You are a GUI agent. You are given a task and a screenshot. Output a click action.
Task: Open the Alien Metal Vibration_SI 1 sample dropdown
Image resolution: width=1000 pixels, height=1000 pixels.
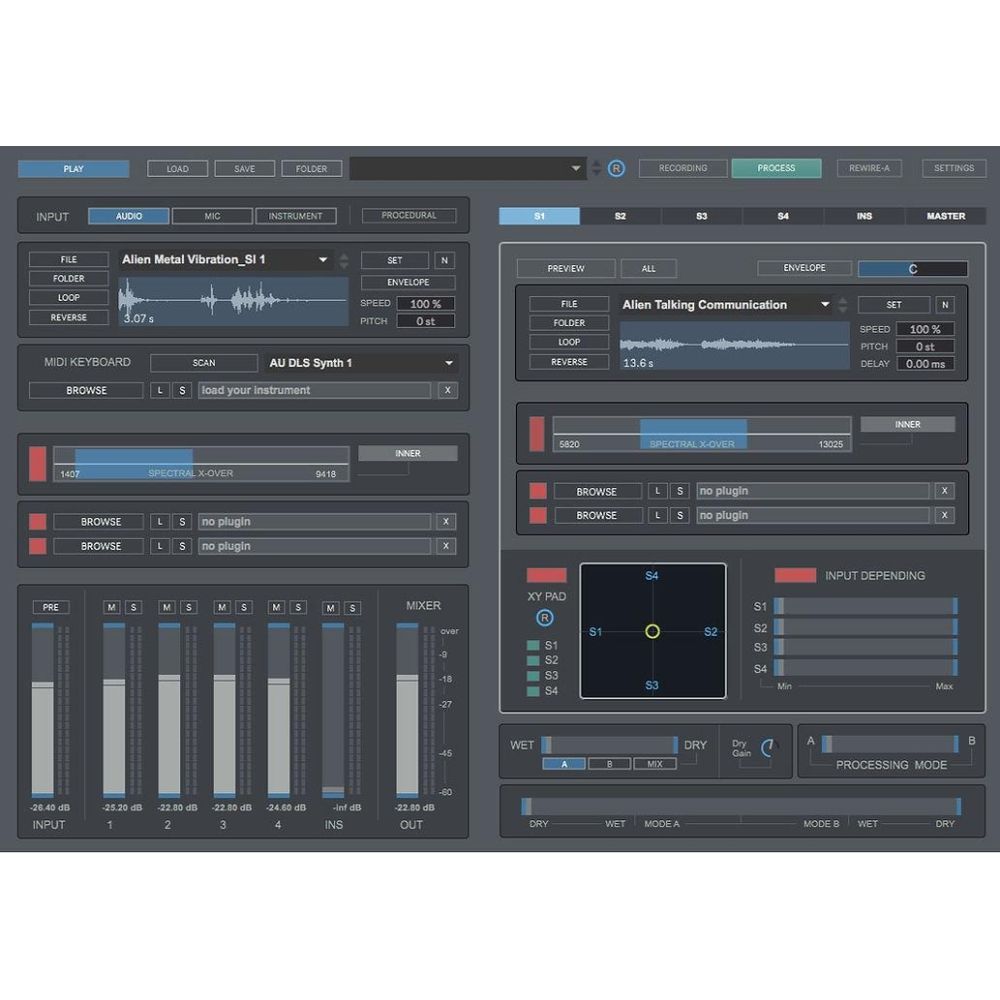coord(323,259)
